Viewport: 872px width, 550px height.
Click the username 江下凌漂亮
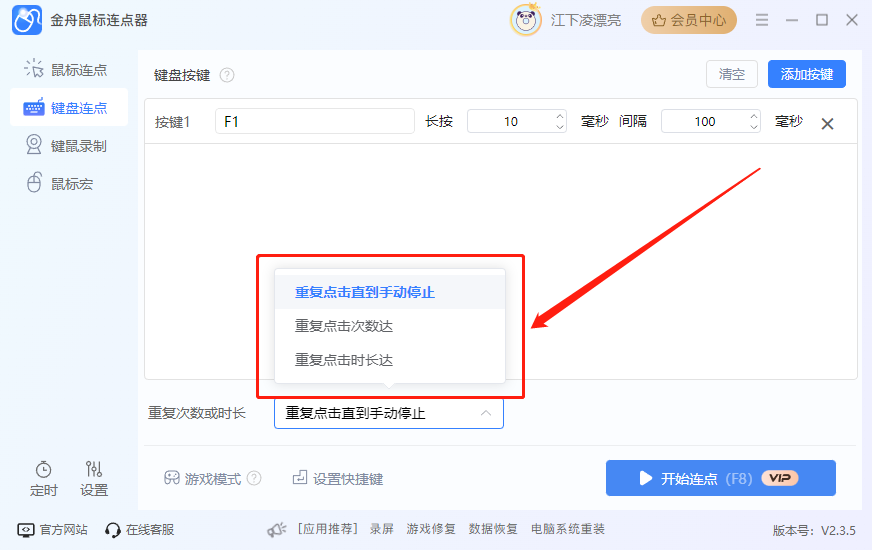point(586,21)
